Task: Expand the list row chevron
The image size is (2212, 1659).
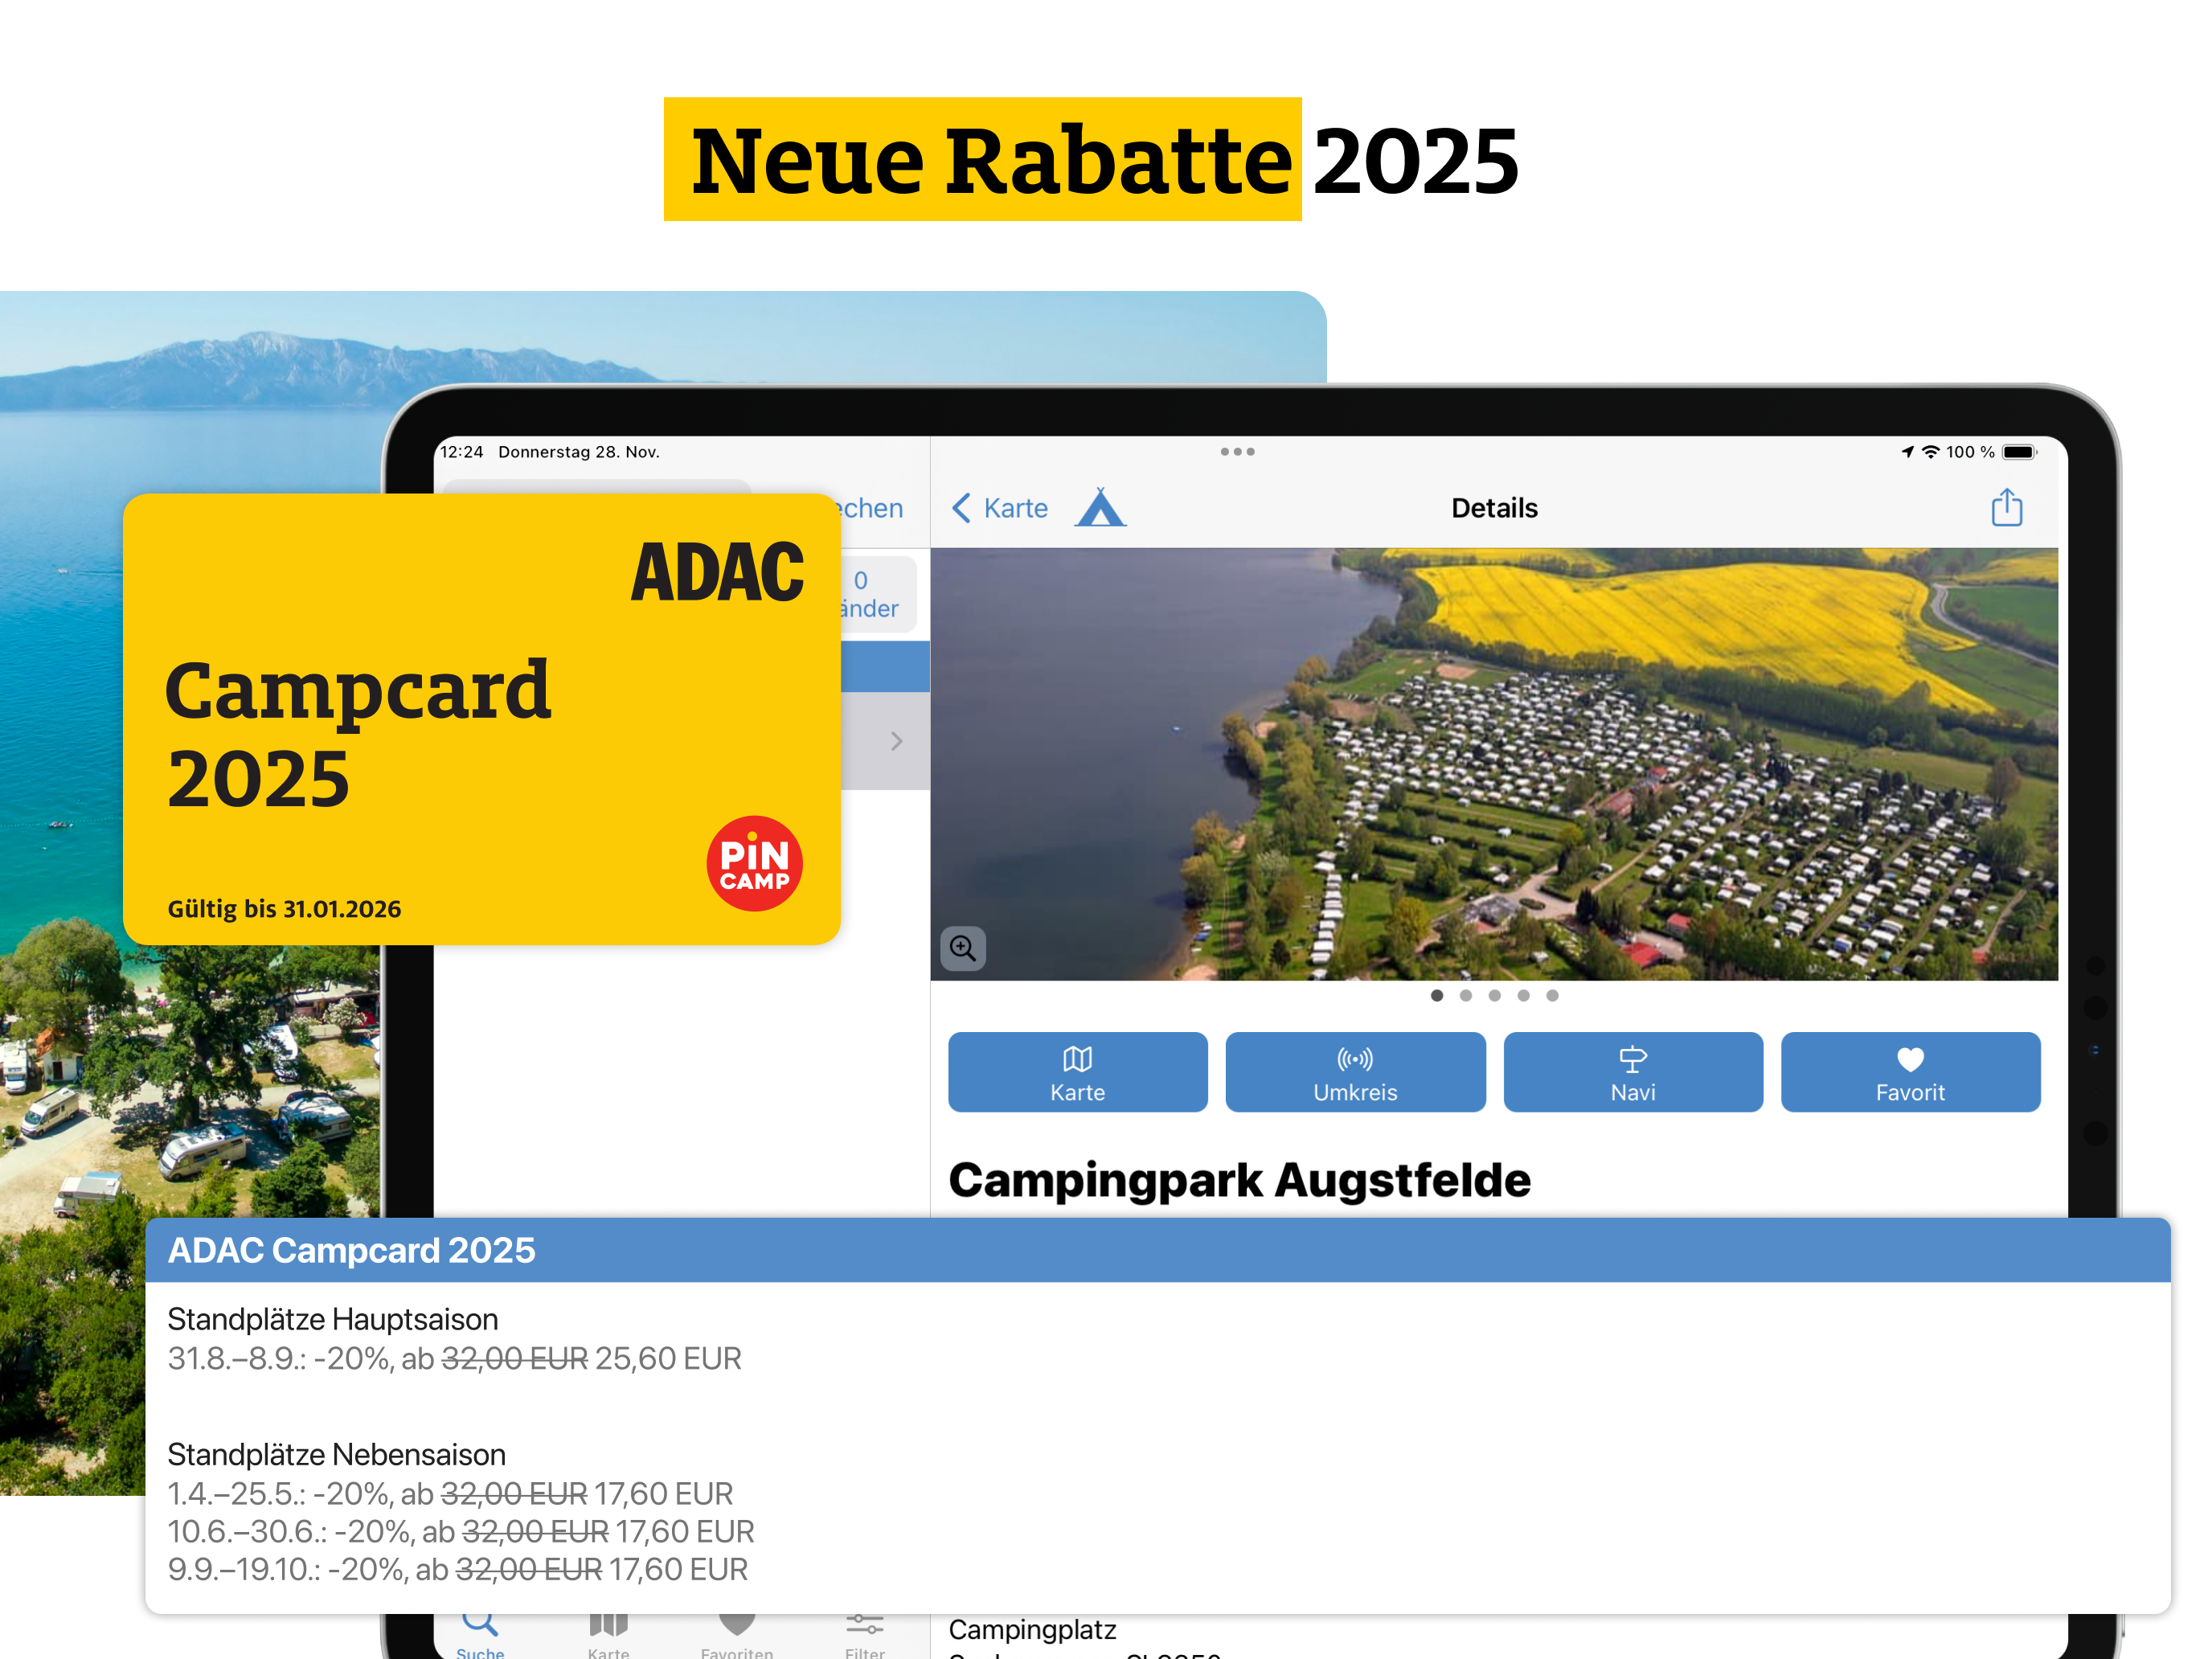Action: click(x=896, y=741)
